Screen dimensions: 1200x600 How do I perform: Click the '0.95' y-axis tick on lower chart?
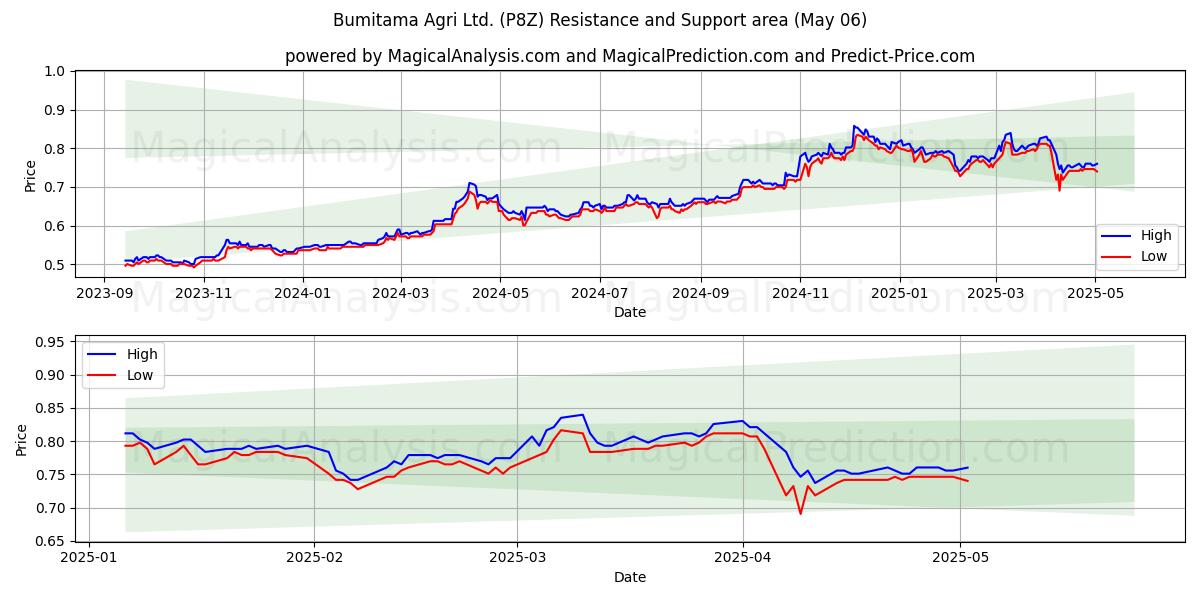[x=52, y=342]
